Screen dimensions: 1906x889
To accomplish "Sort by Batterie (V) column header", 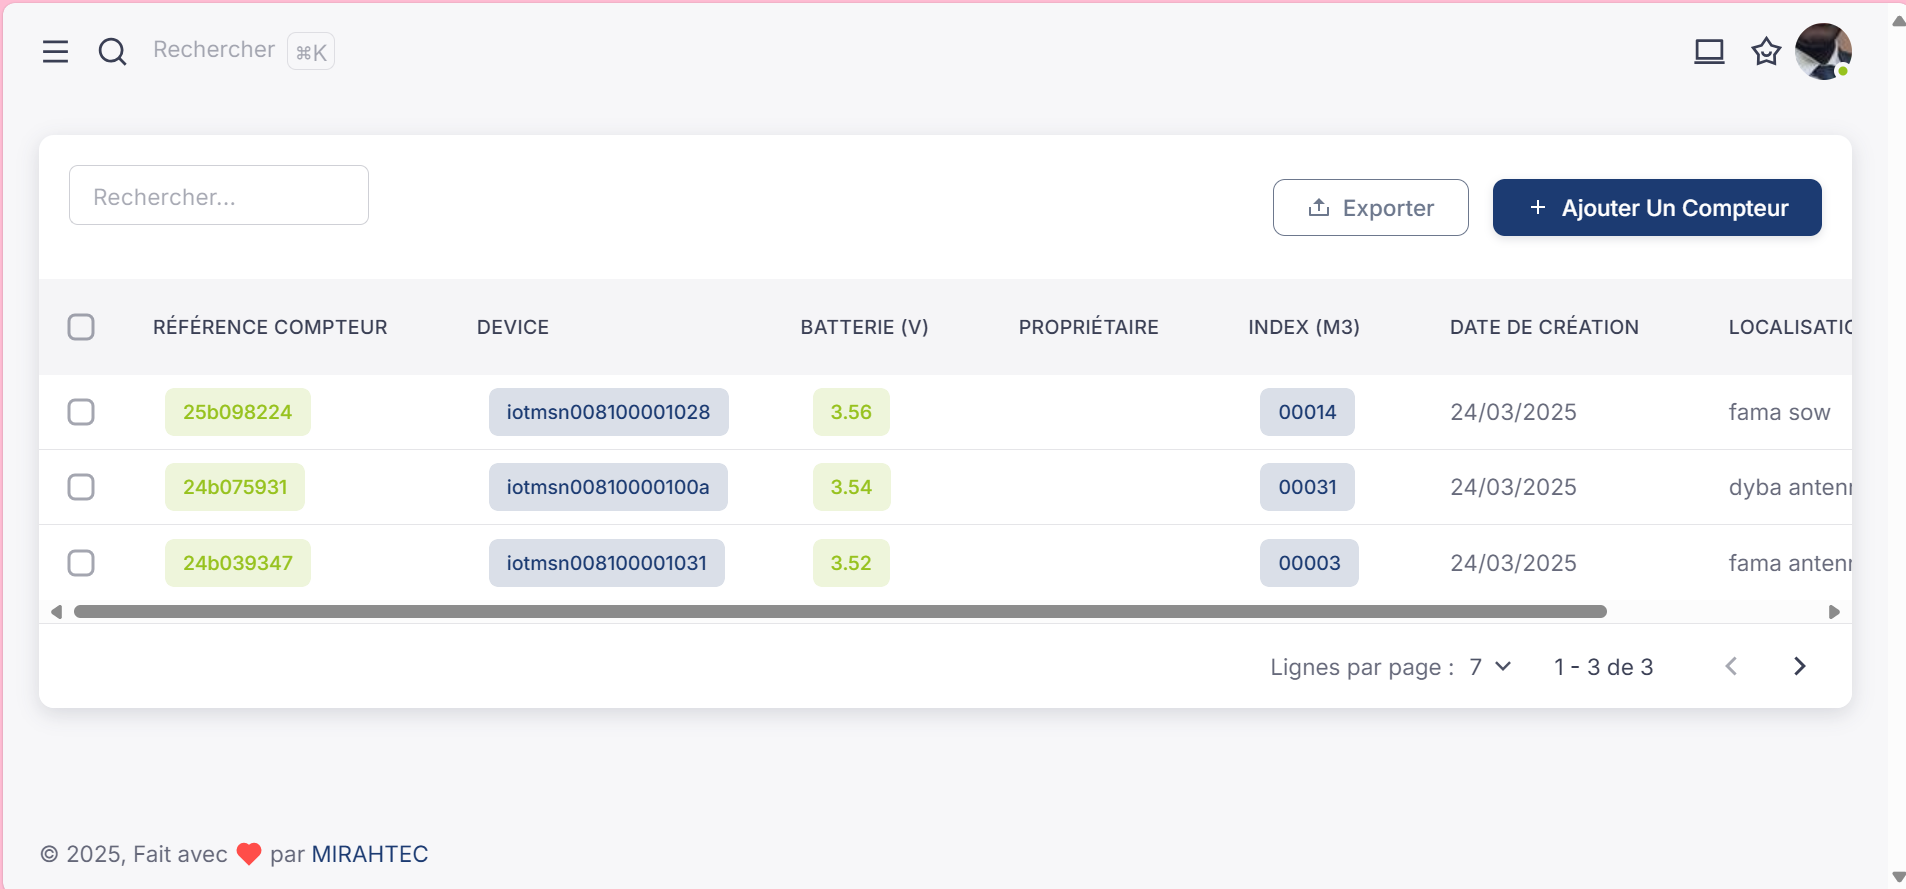I will (864, 327).
